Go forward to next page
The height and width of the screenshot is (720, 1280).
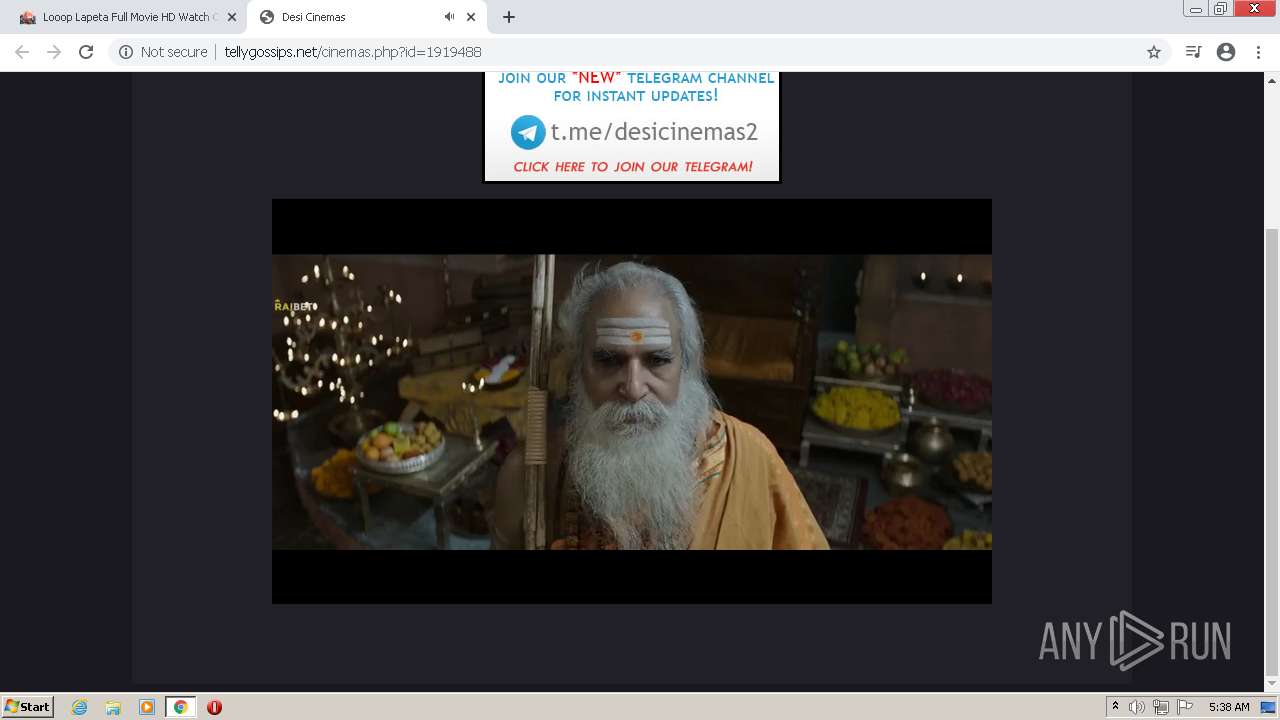54,52
